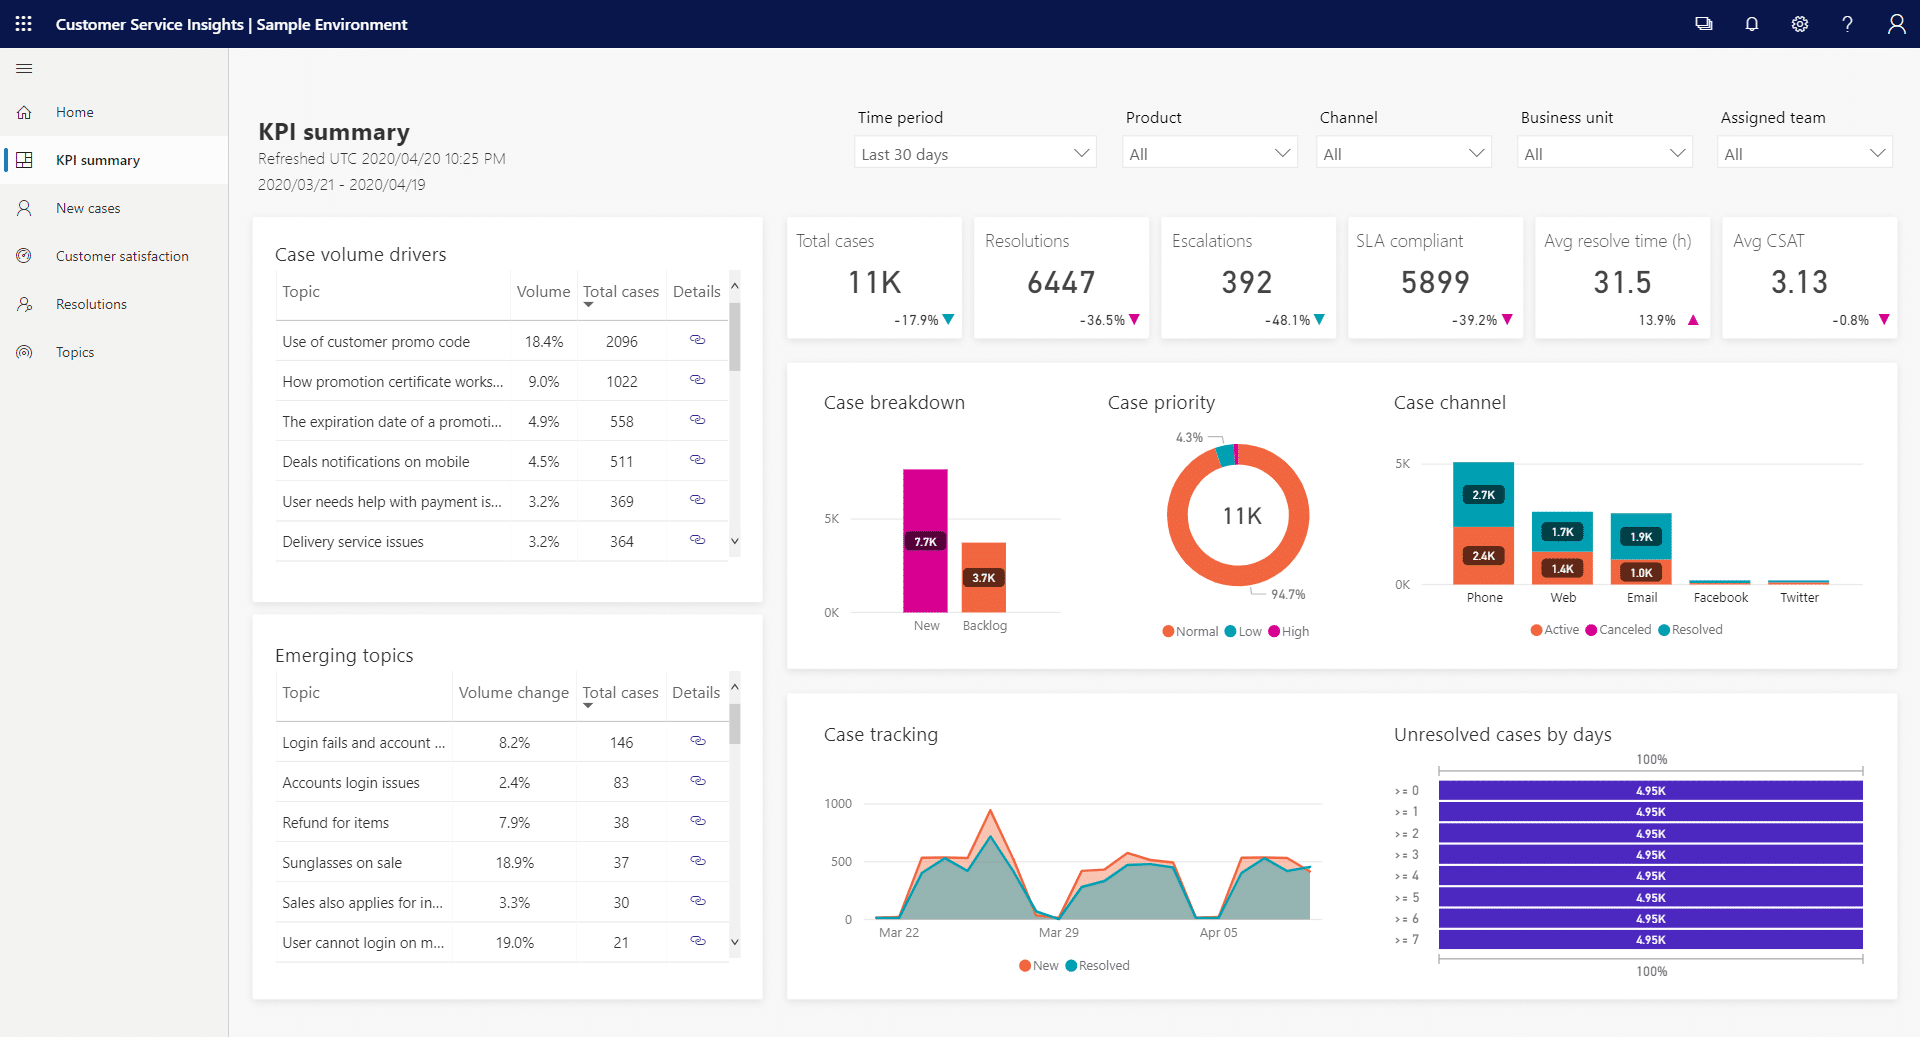Toggle the Resolved legend in Case tracking
The height and width of the screenshot is (1037, 1920).
1097,965
